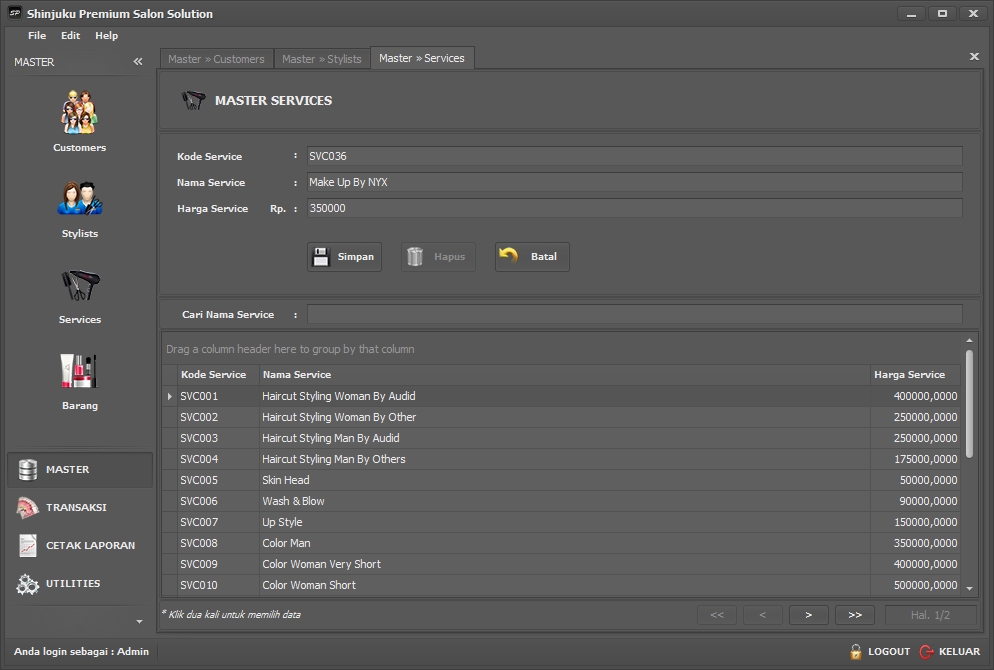Click the Cari Nama Service search field
Screen dimensions: 994x670
pos(634,314)
